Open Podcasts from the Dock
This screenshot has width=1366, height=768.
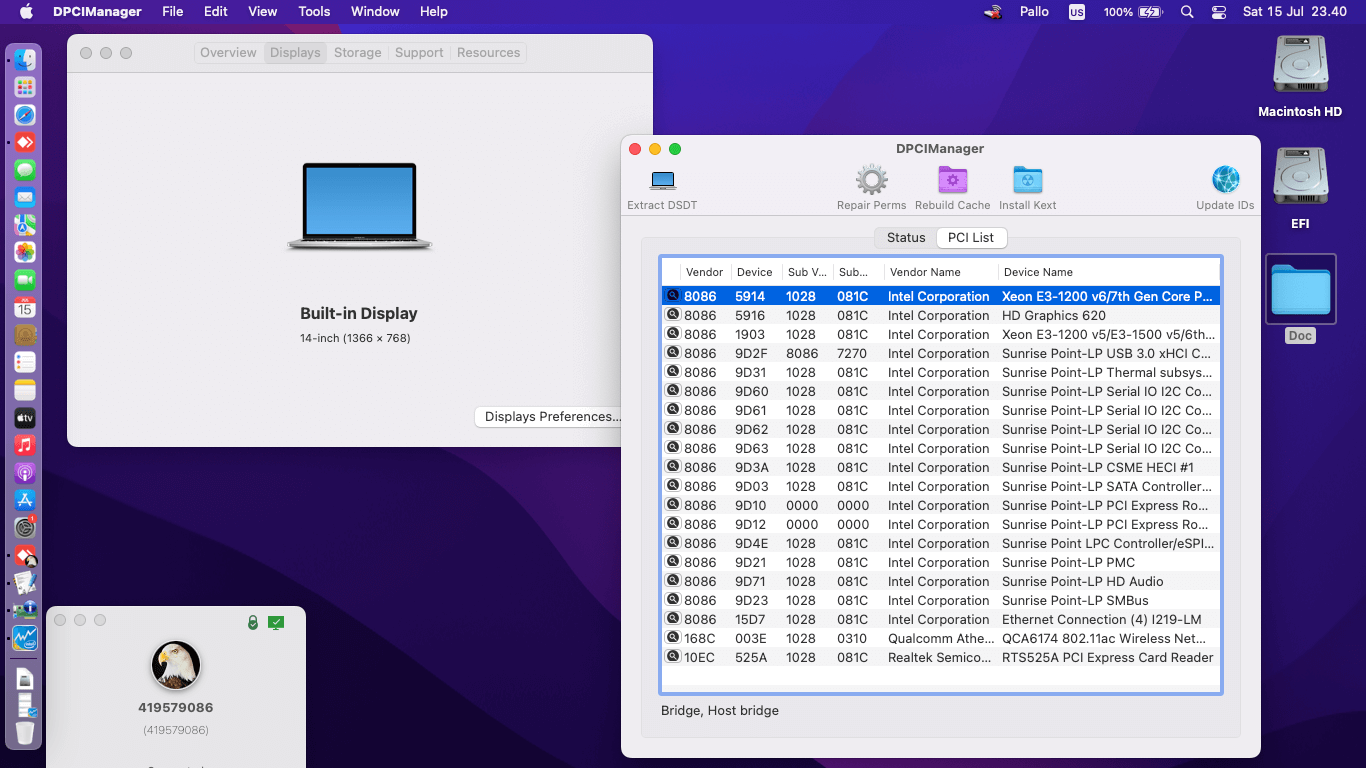tap(25, 472)
